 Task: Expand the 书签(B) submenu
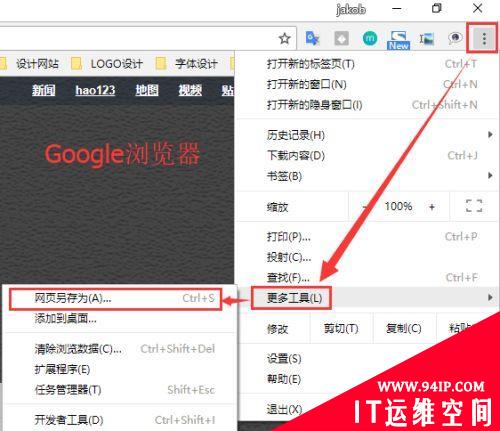[368, 176]
